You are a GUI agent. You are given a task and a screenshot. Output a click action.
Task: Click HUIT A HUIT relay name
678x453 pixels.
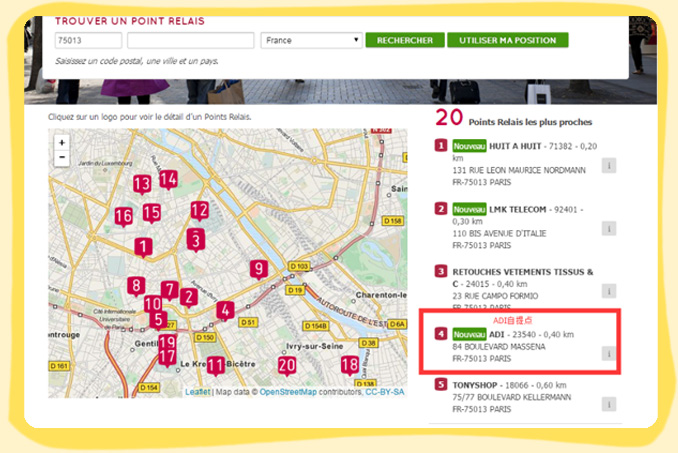[x=515, y=146]
